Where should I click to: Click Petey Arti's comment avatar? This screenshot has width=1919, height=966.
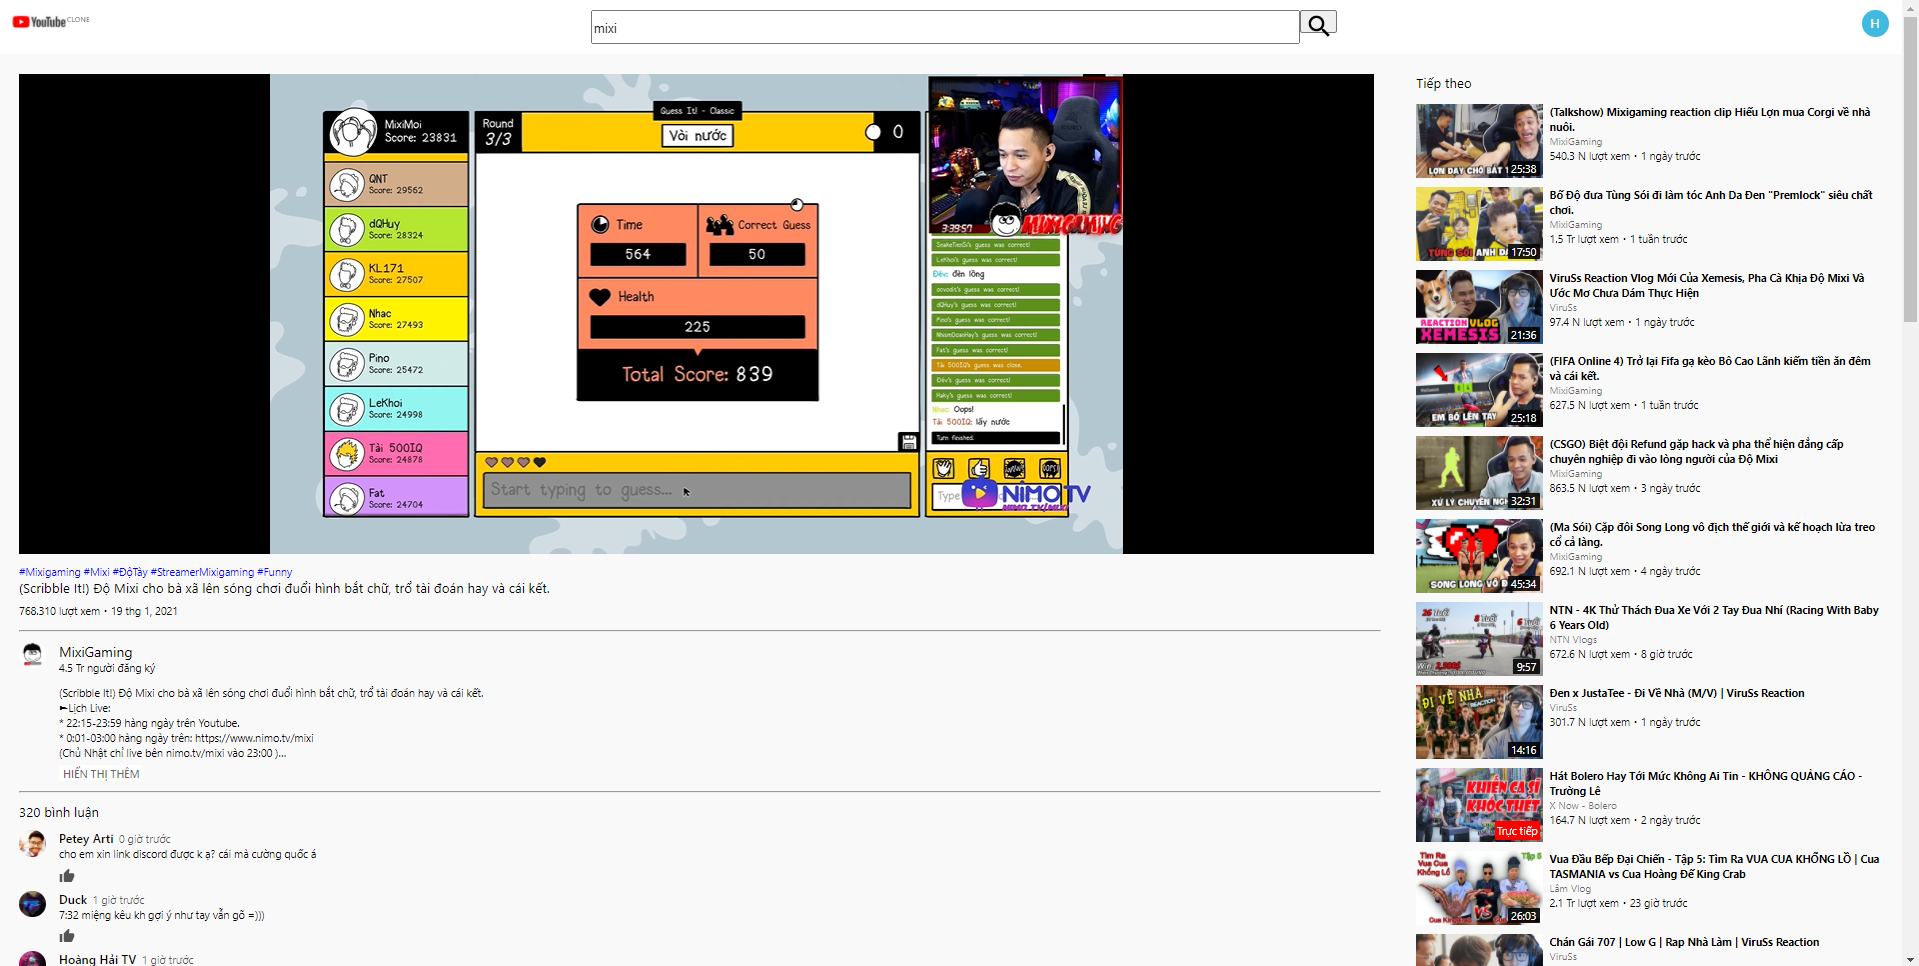(31, 845)
